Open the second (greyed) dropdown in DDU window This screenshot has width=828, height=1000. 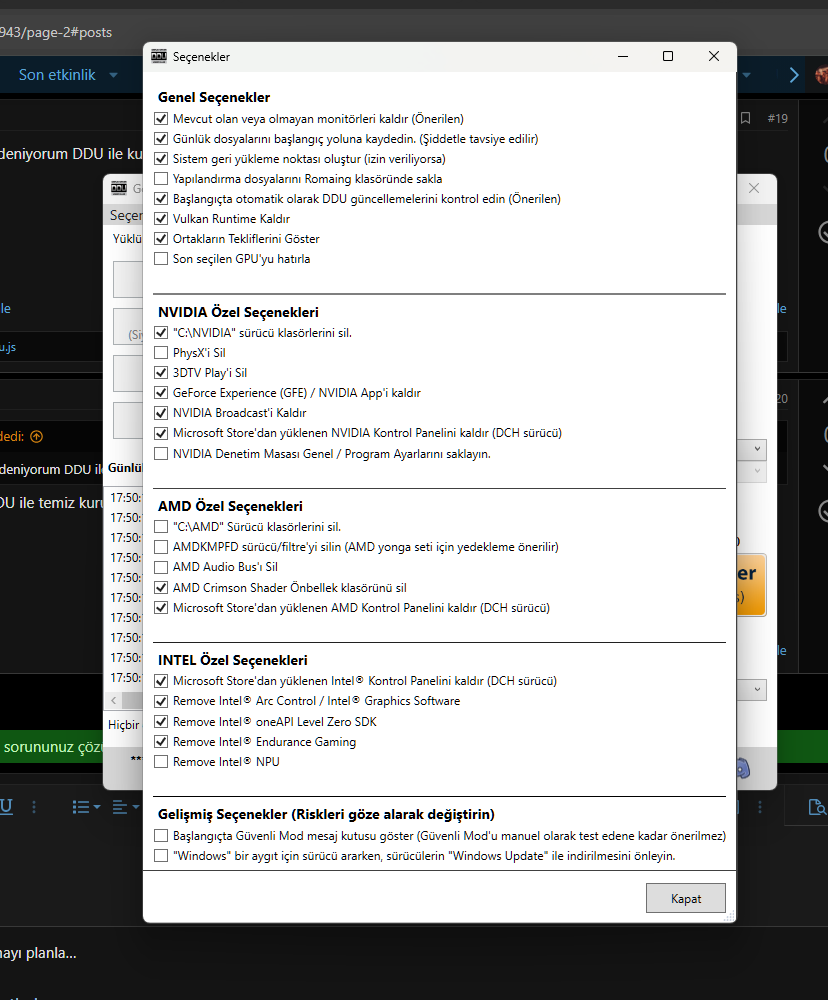coord(751,471)
